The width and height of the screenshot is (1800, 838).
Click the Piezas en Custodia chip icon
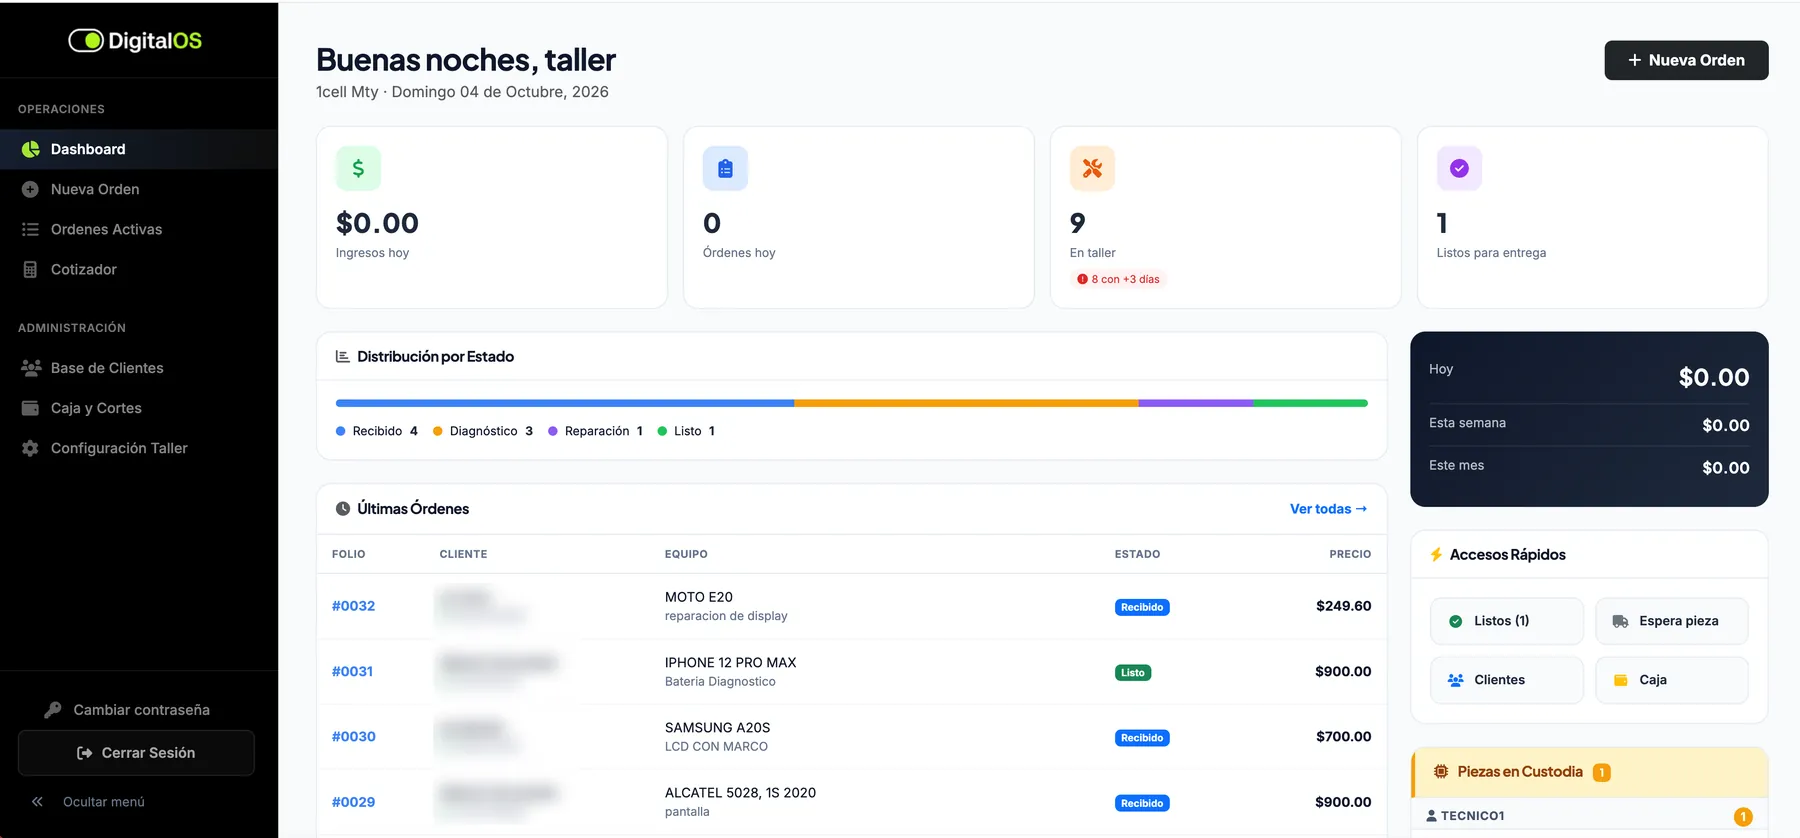click(x=1441, y=772)
